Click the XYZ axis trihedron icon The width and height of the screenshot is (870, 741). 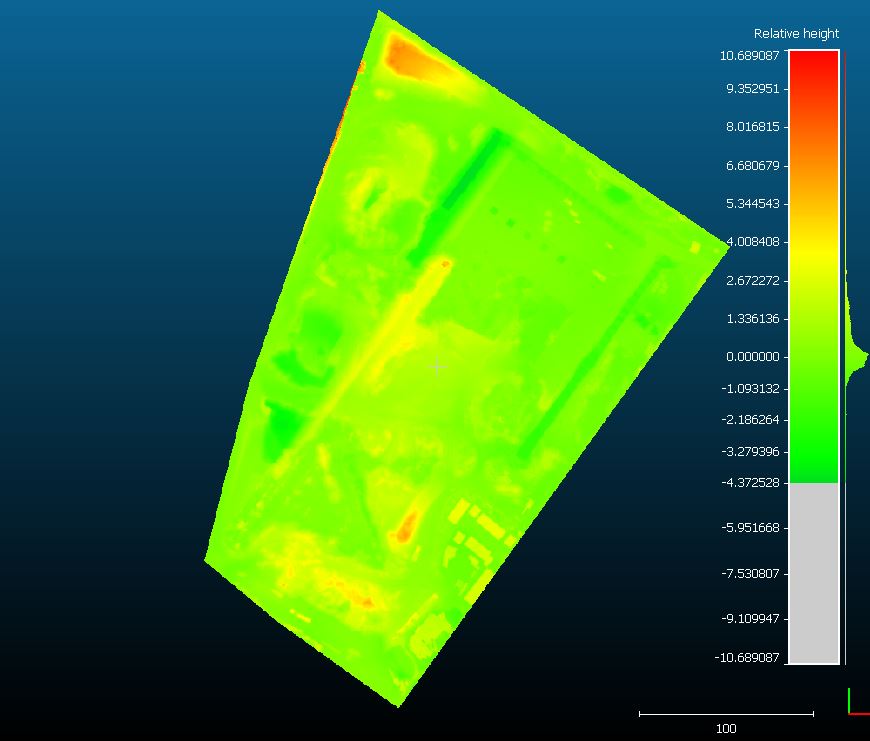pyautogui.click(x=856, y=702)
